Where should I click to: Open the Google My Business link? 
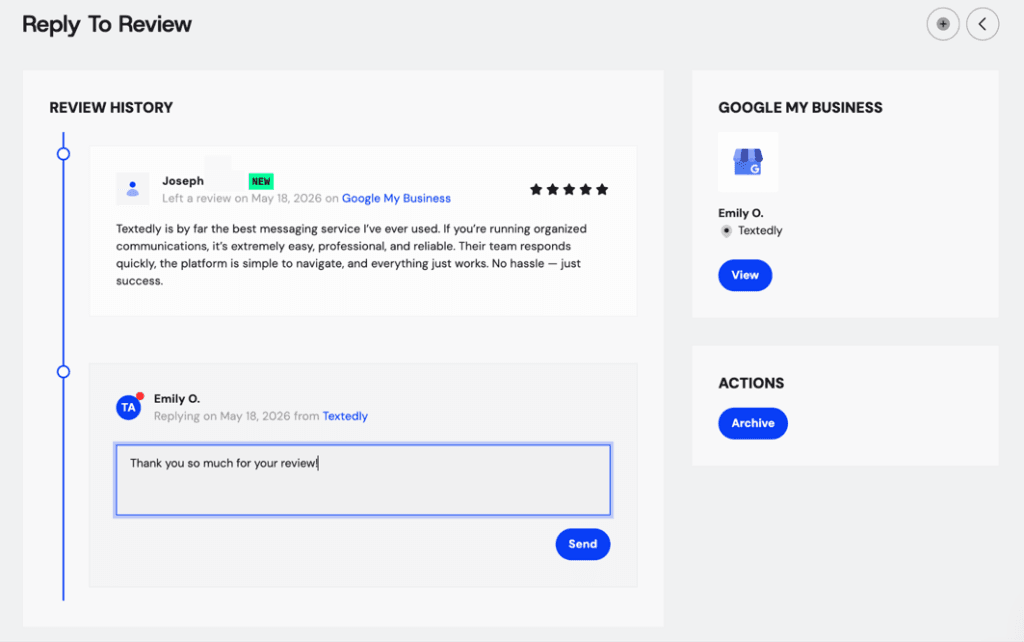[396, 198]
